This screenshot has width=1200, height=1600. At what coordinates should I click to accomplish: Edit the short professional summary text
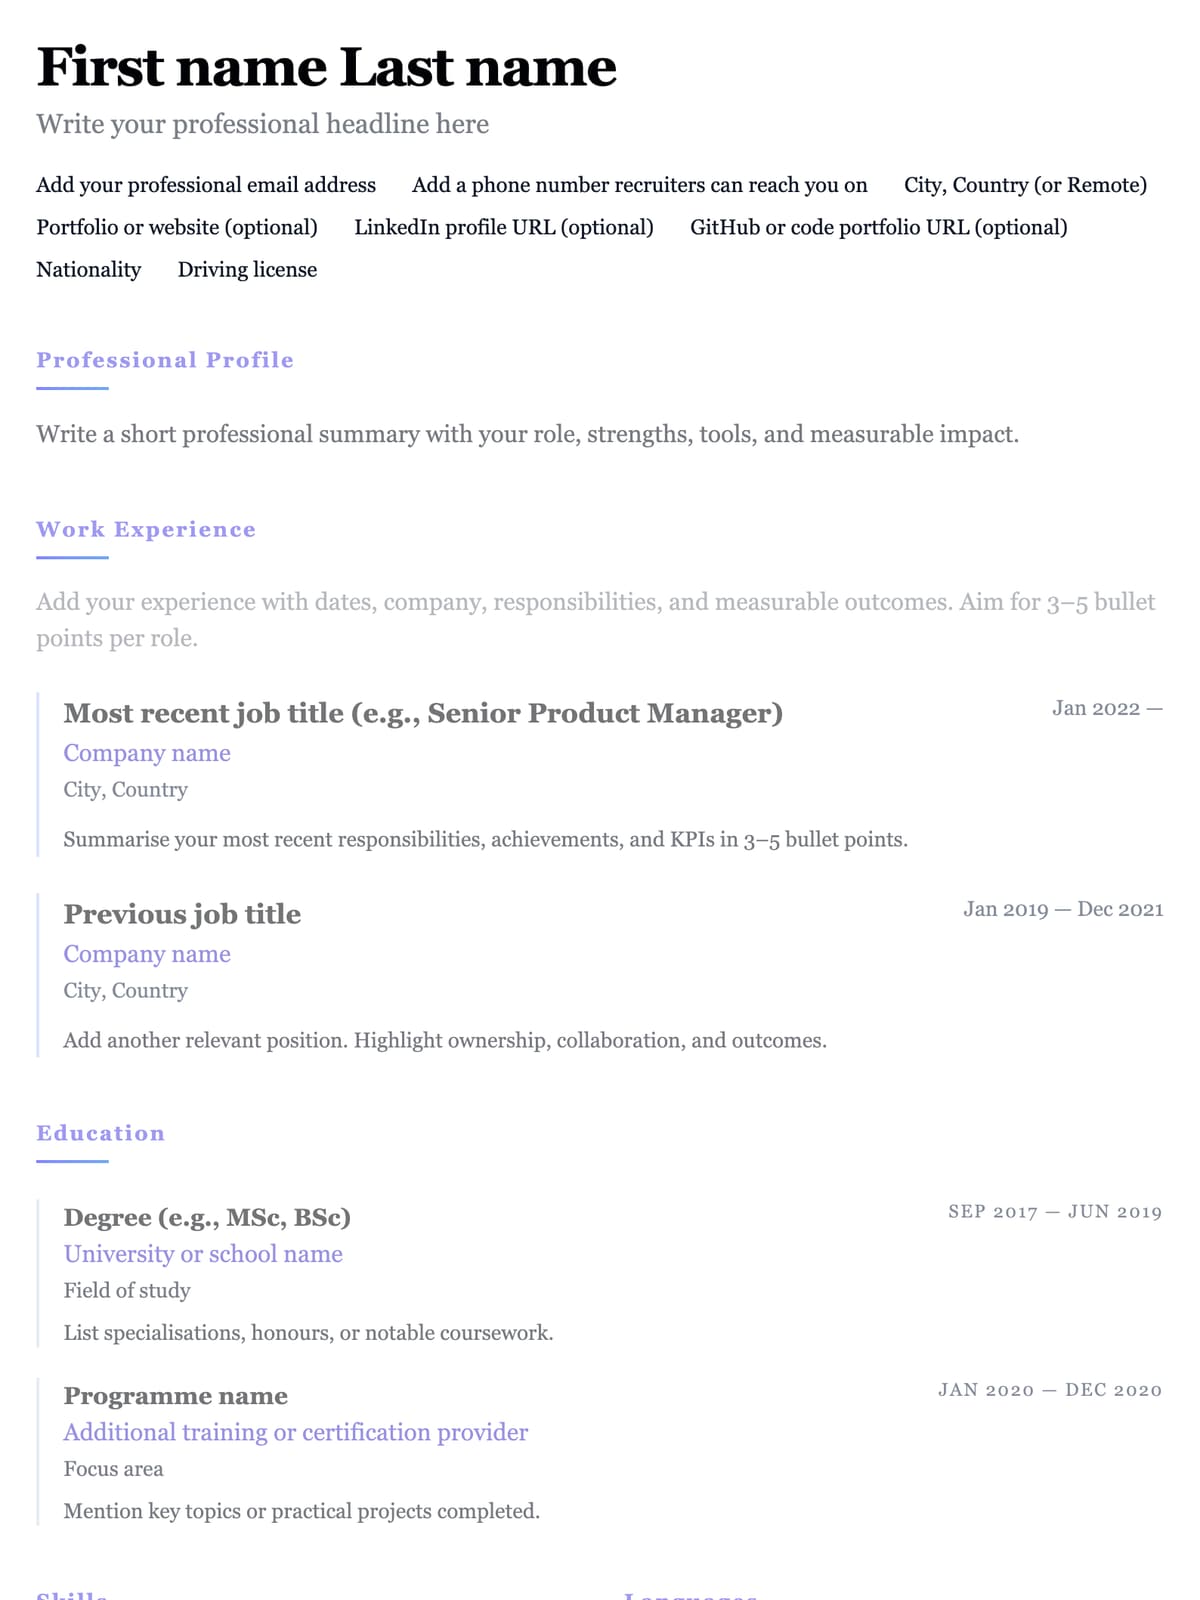(x=527, y=434)
